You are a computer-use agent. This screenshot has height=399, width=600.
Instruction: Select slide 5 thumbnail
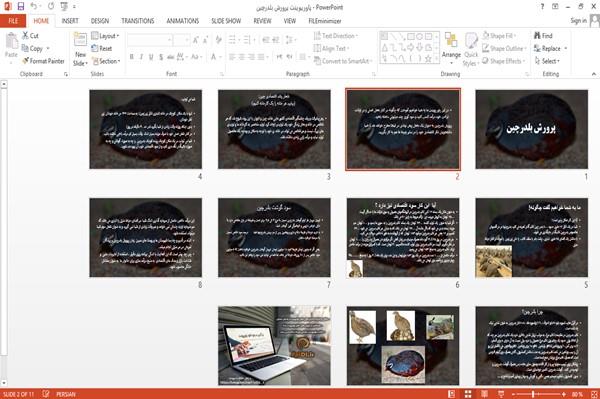(x=532, y=238)
